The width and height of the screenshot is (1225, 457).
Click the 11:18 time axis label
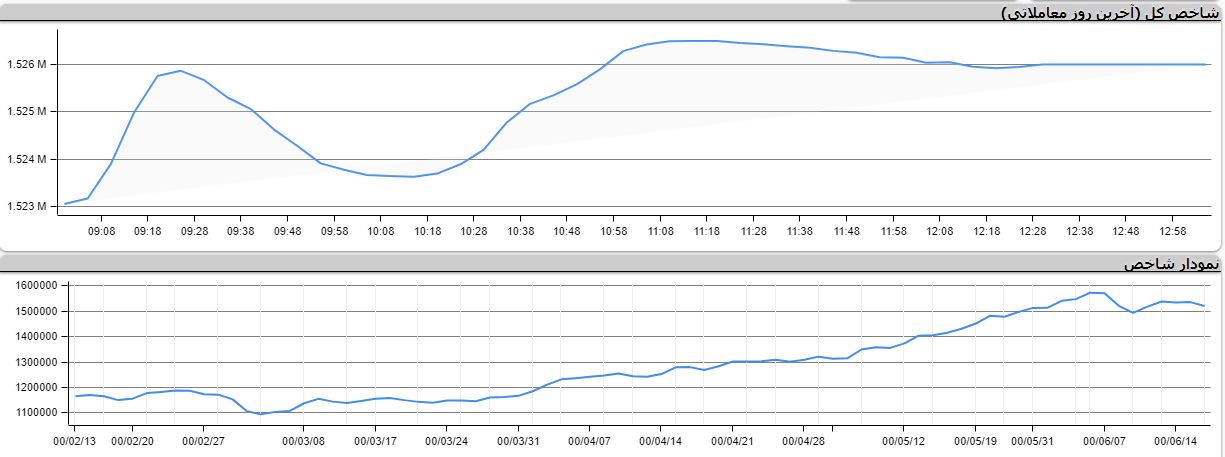tap(706, 231)
